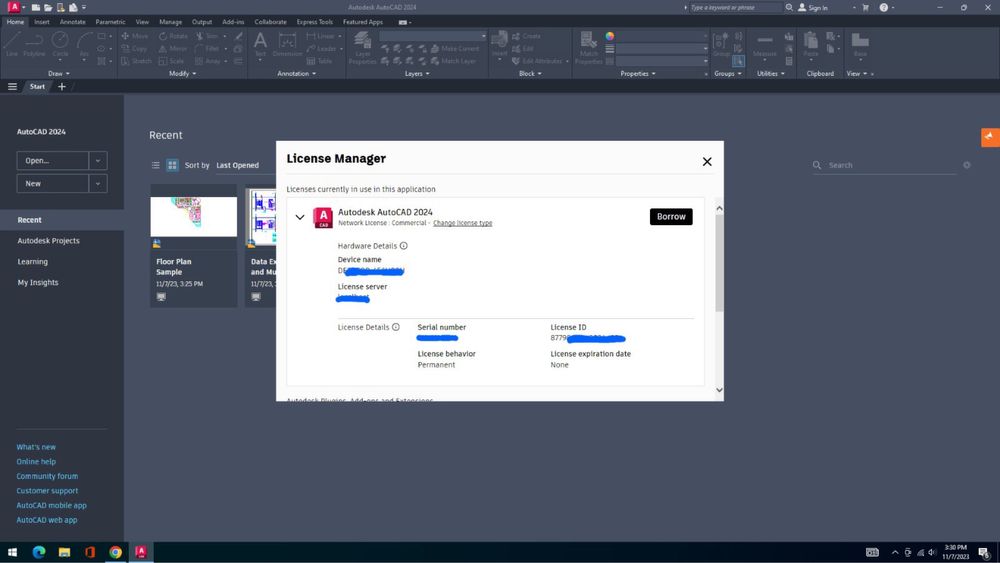1000x563 pixels.
Task: Click the License Manager scrollbar down arrow
Action: pyautogui.click(x=719, y=390)
